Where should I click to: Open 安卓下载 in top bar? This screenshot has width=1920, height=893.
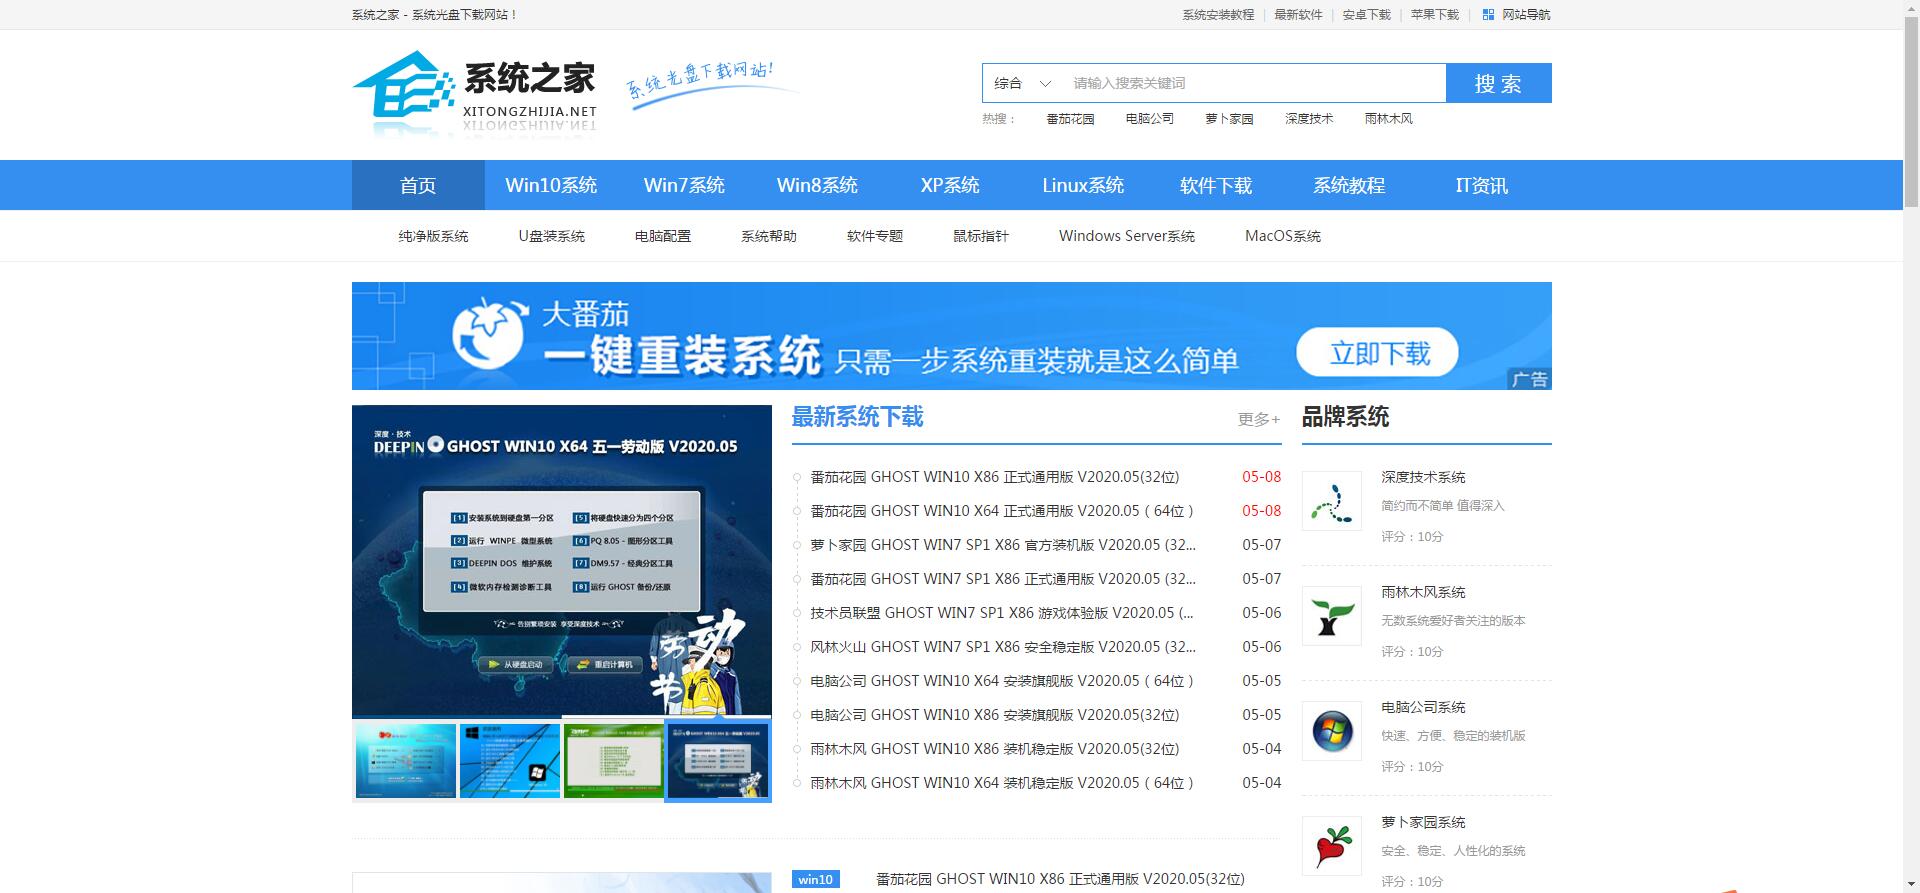1366,15
